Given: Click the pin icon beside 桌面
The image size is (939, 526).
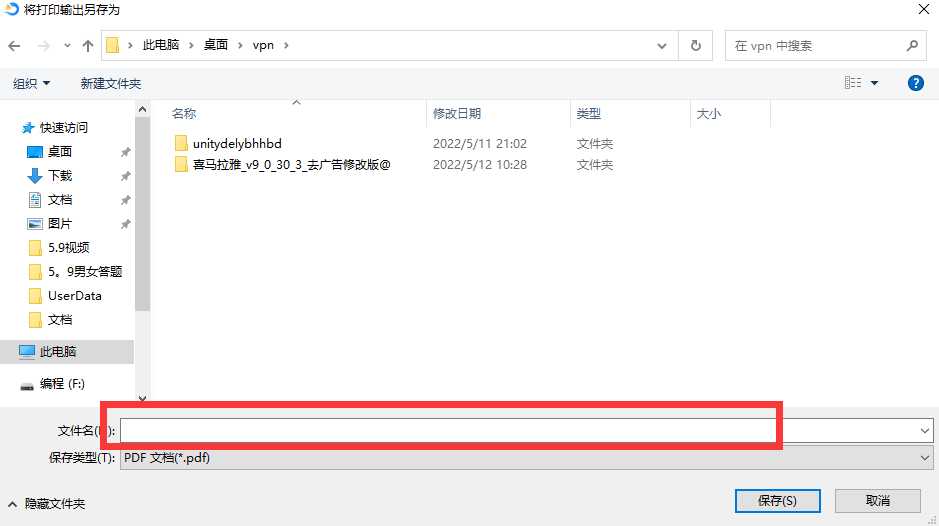Looking at the screenshot, I should (125, 152).
